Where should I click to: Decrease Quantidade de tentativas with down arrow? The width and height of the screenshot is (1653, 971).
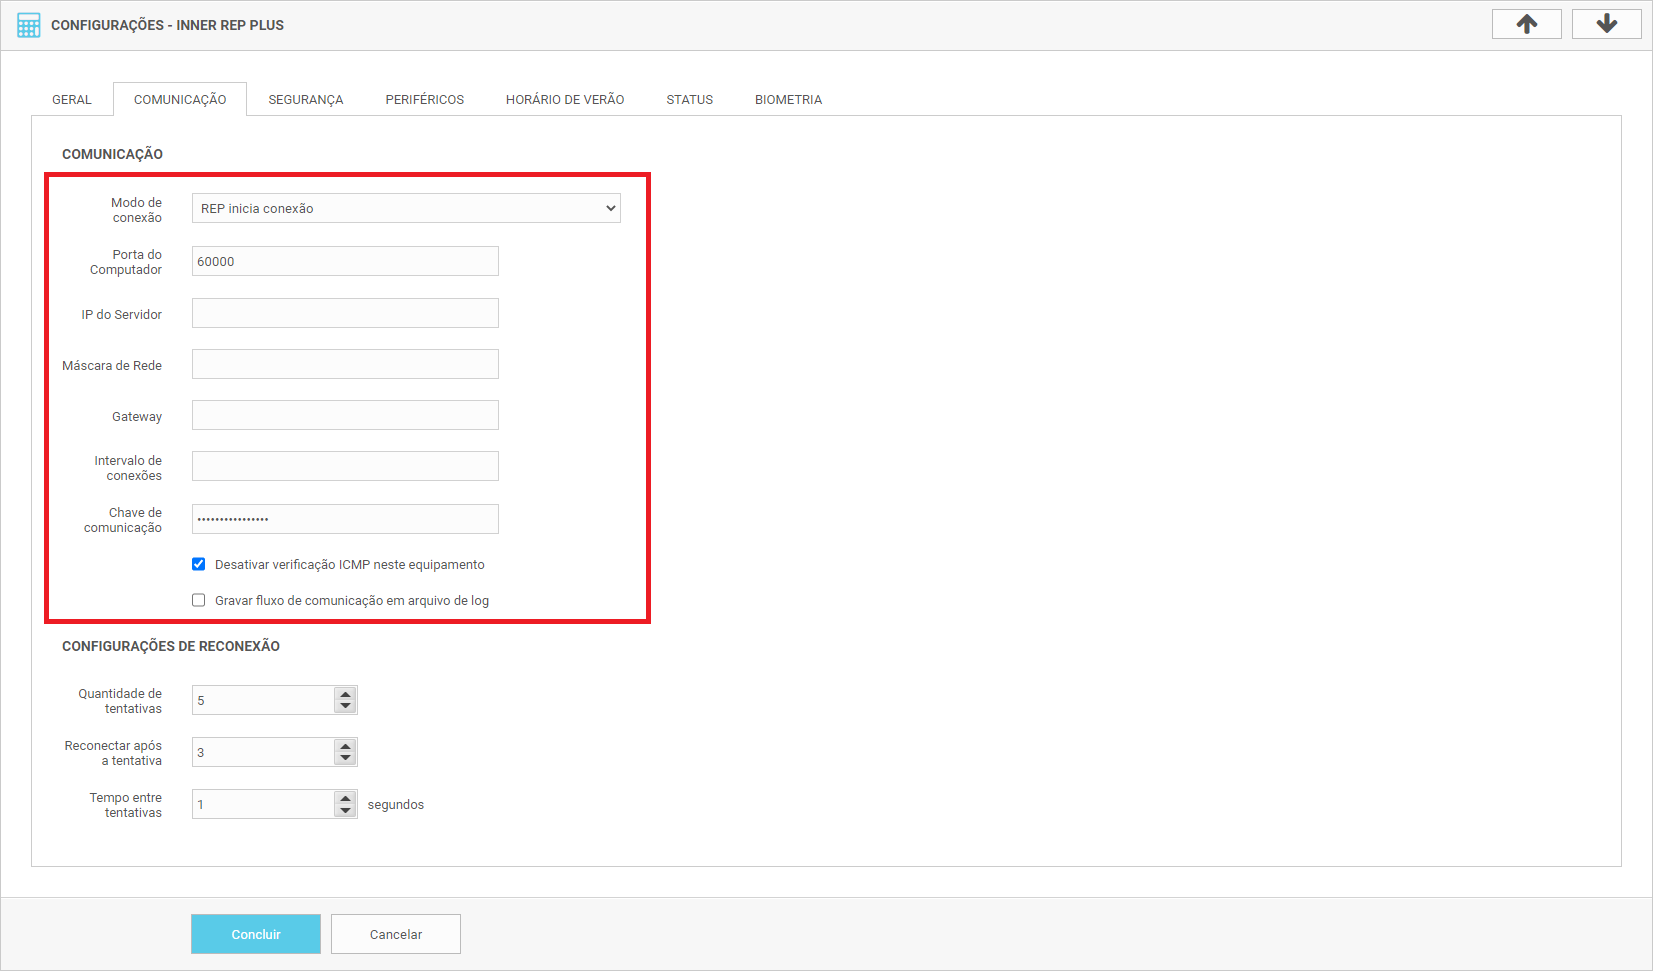(x=345, y=706)
